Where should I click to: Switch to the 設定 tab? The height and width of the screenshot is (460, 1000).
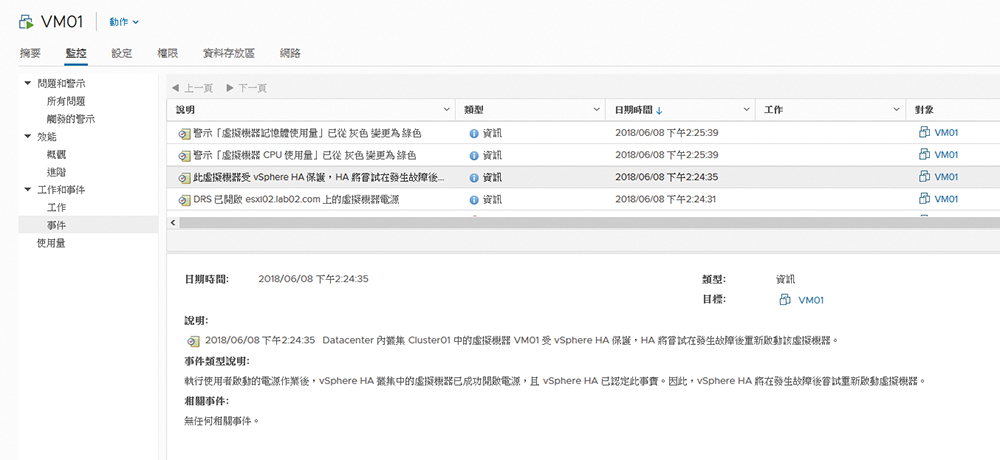tap(122, 53)
